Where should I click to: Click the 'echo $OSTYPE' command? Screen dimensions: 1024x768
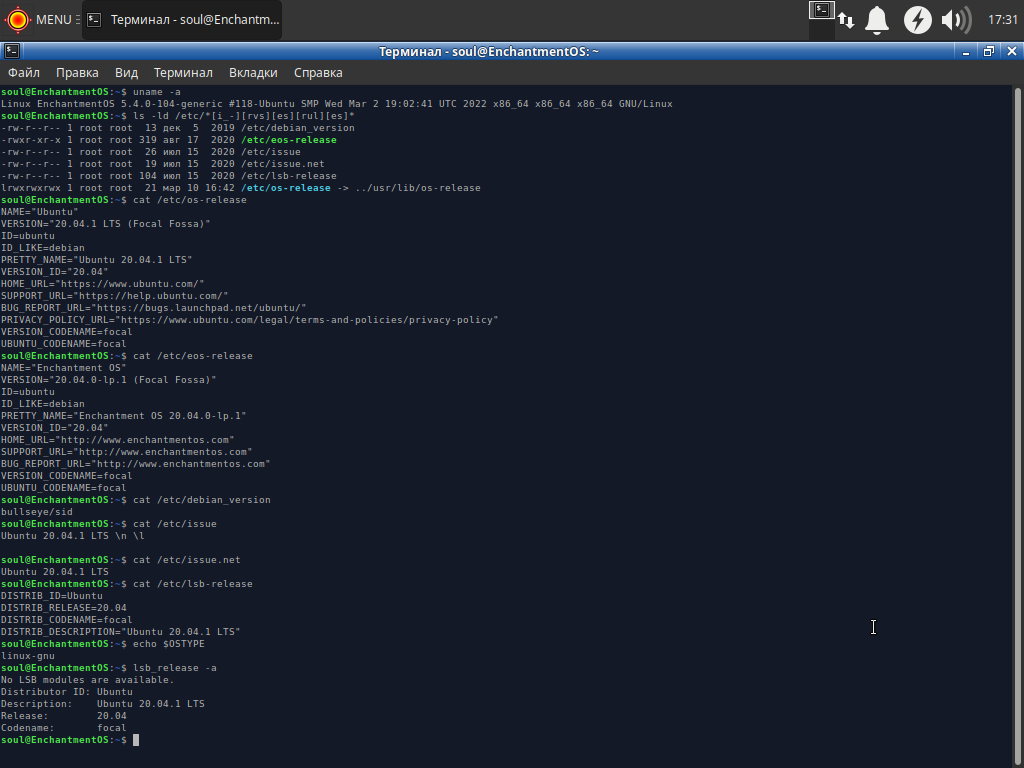(168, 644)
